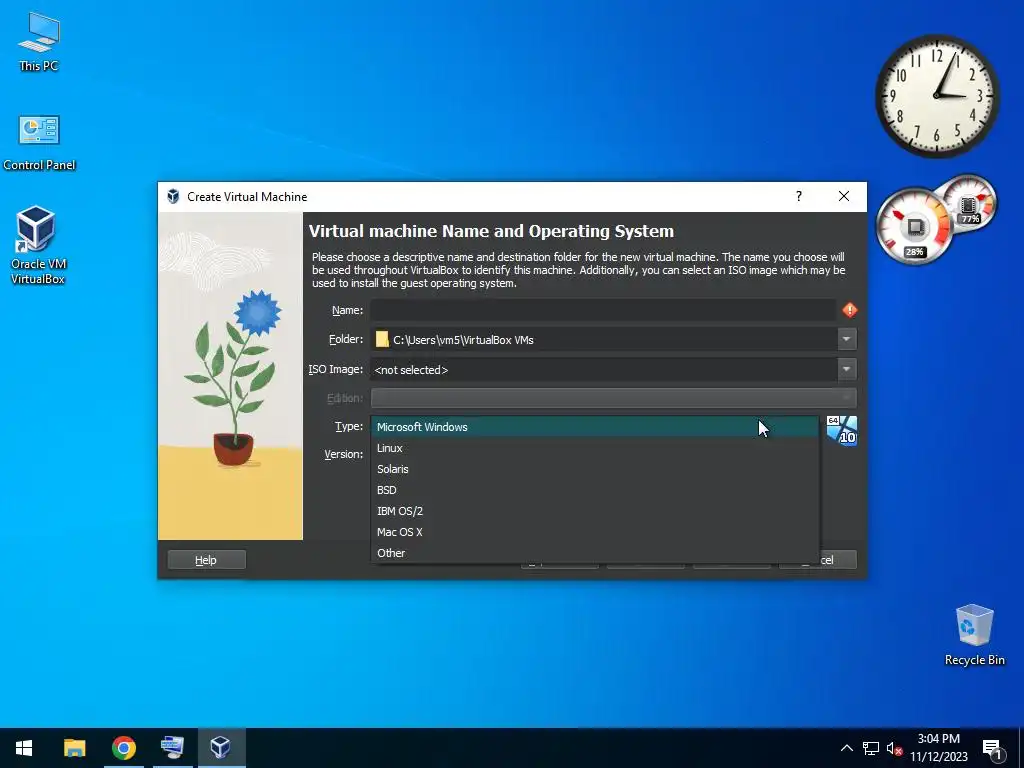The height and width of the screenshot is (768, 1024).
Task: Close the Create Virtual Machine dialog
Action: click(844, 197)
